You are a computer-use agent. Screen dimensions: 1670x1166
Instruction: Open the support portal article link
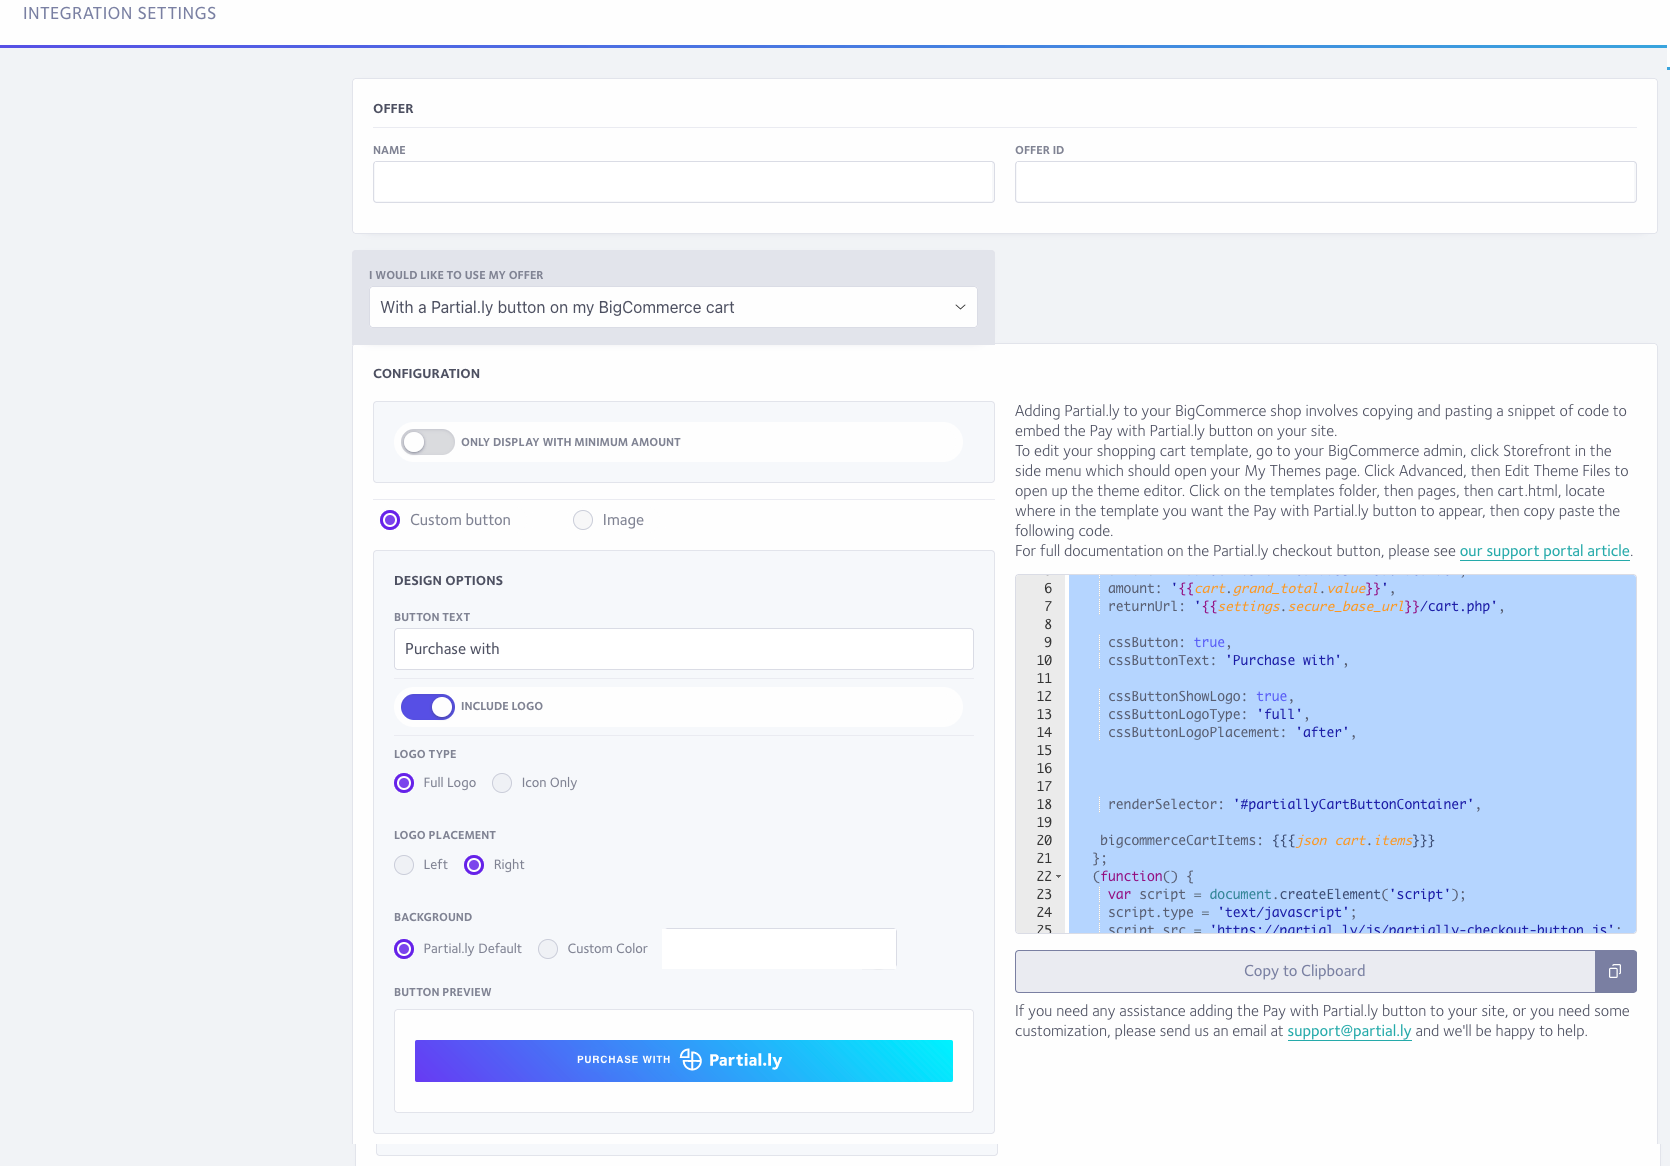coord(1545,551)
